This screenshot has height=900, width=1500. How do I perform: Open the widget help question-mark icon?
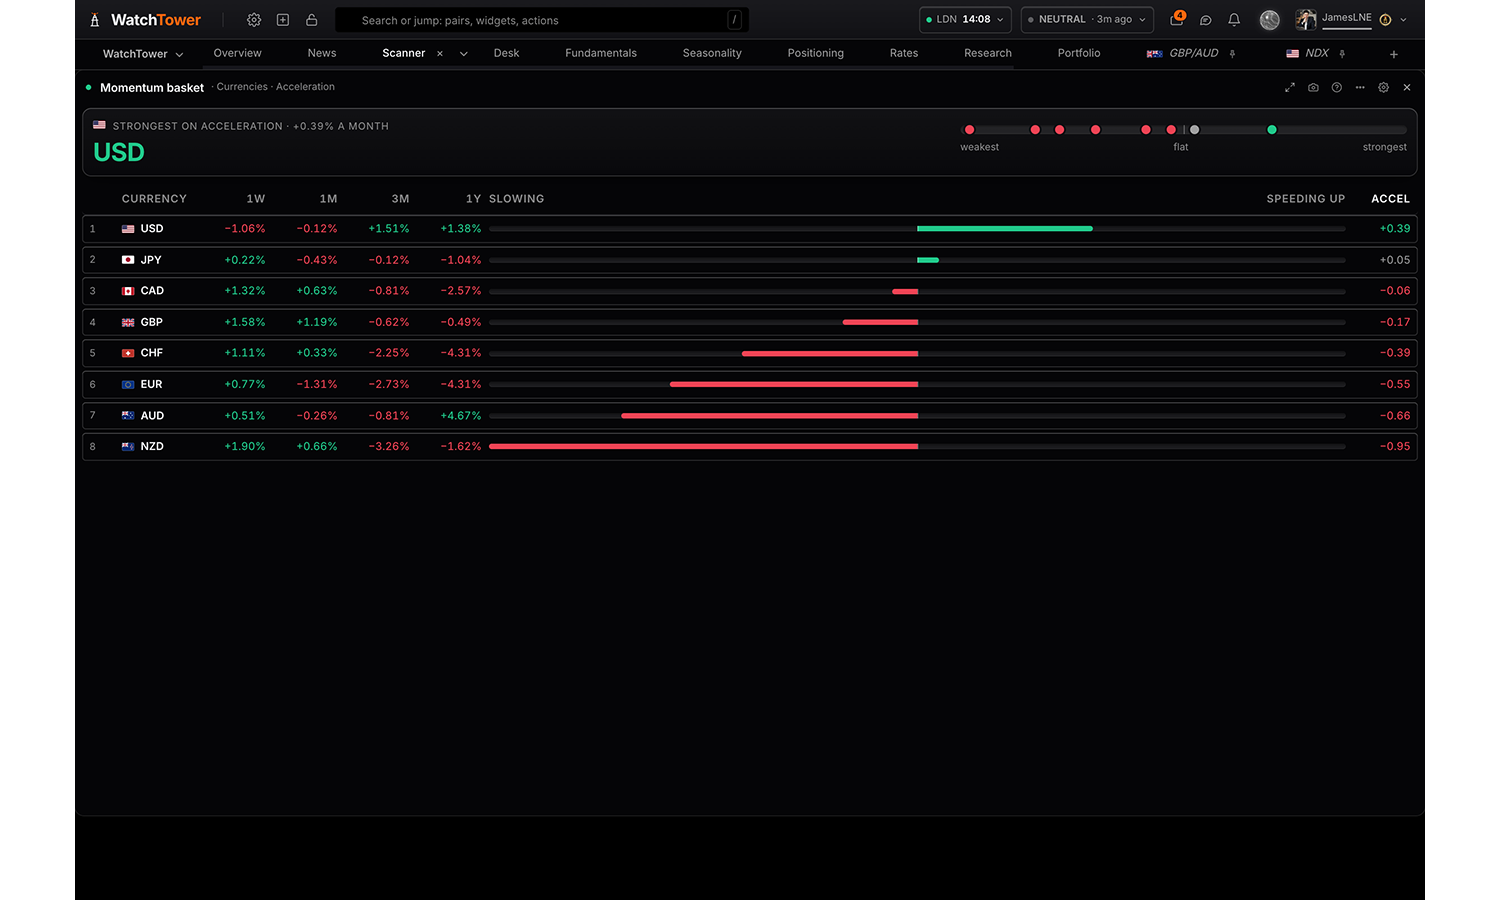pyautogui.click(x=1337, y=88)
